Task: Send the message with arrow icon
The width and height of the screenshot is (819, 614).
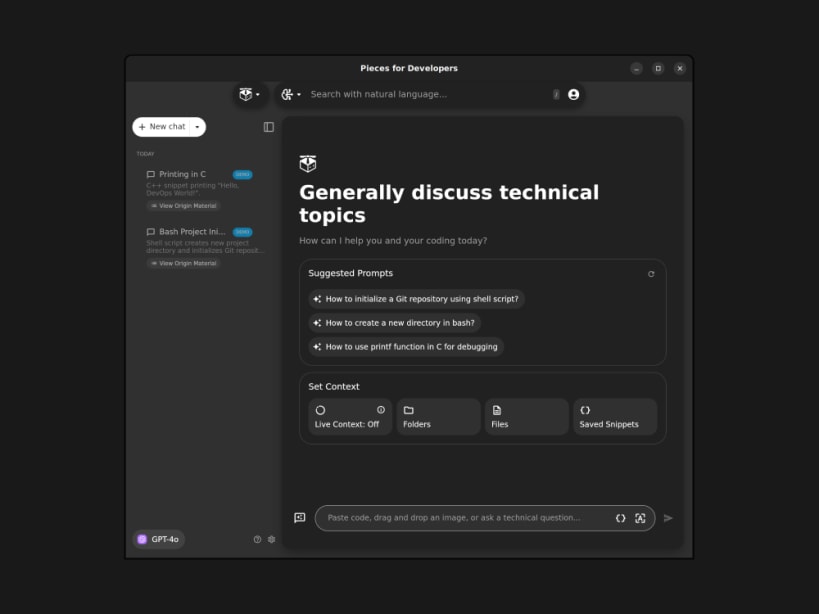Action: (668, 518)
